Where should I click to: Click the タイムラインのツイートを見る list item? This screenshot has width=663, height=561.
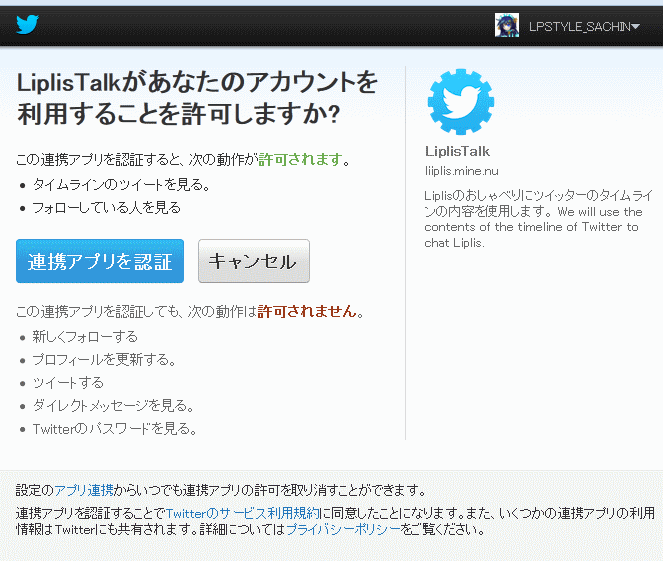121,184
